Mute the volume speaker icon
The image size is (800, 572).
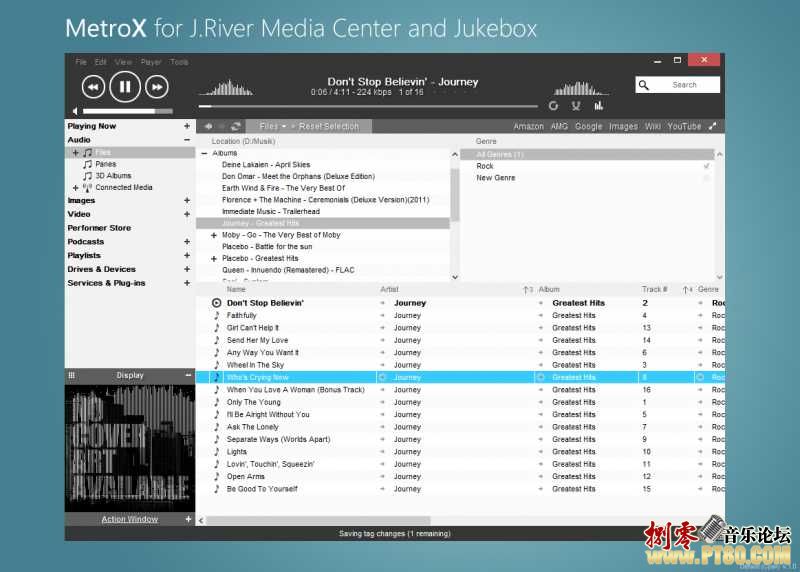coord(76,111)
